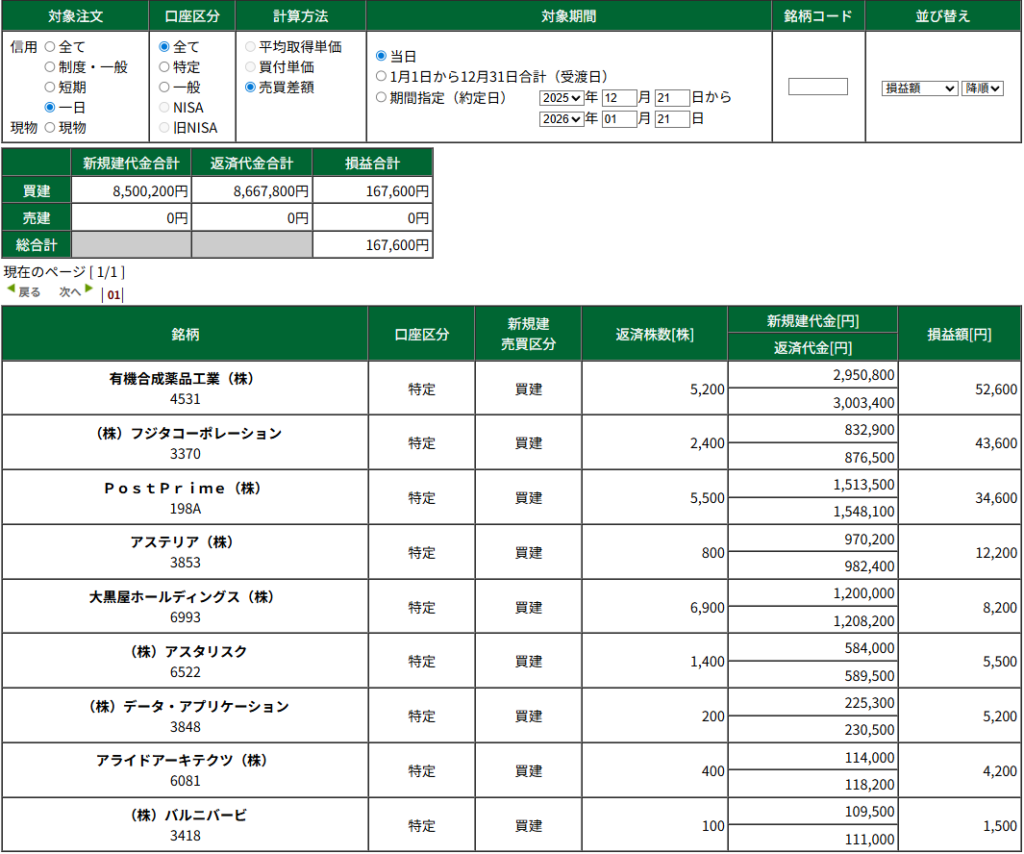This screenshot has width=1024, height=854.
Task: Choose 現物 order type radio button
Action: tap(49, 127)
